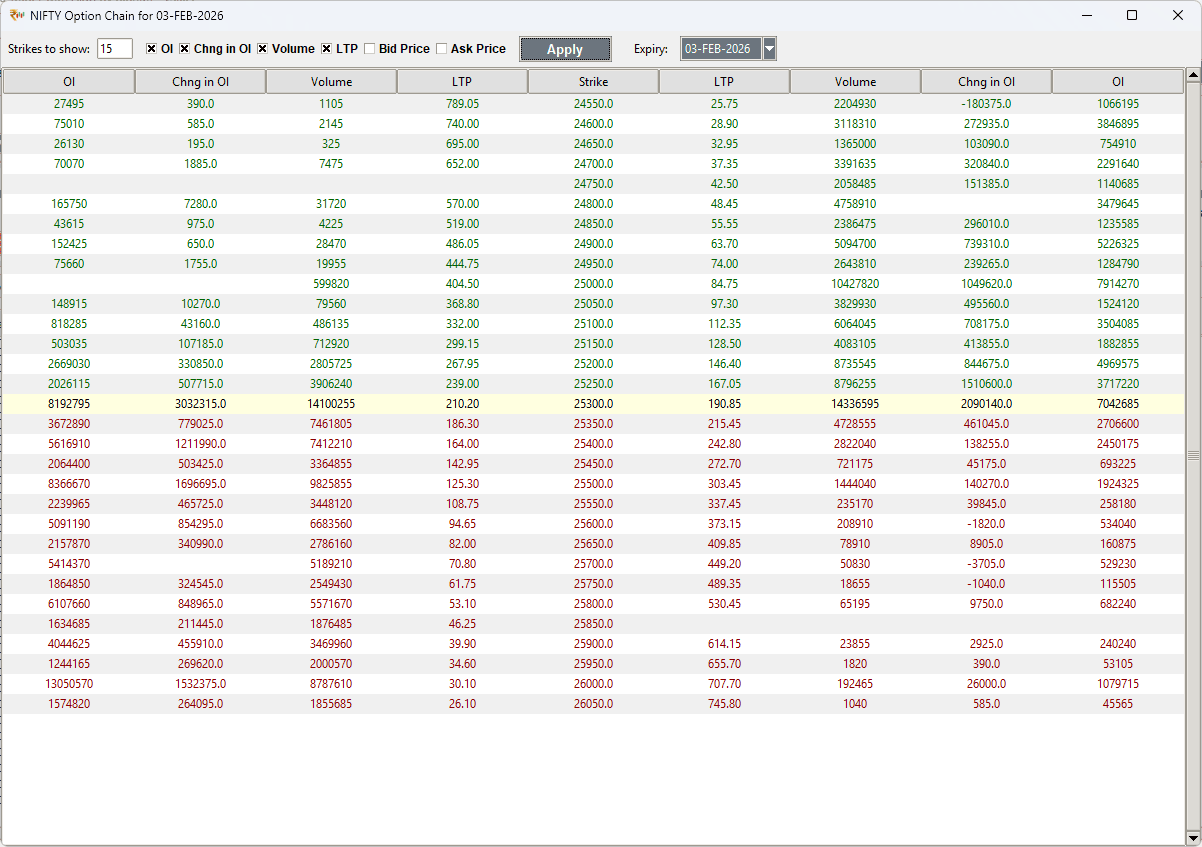The height and width of the screenshot is (847, 1202).
Task: Click the Strikes to show input field
Action: 113,47
